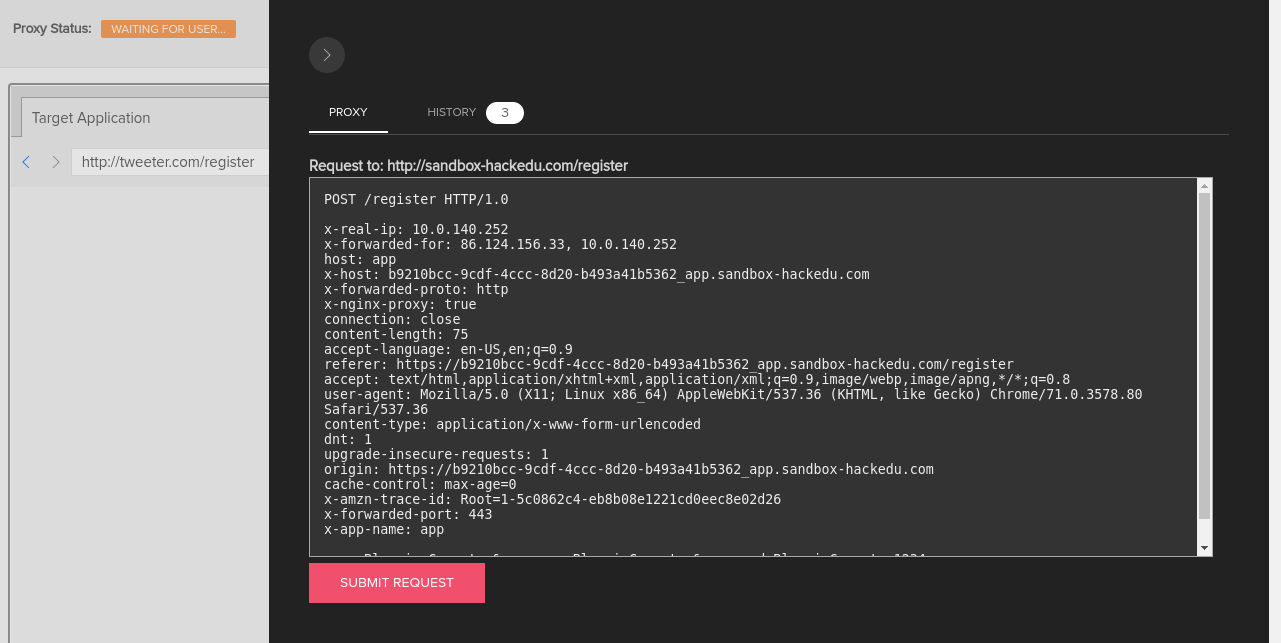Click the user-agent: Mozilla/5.0 line

pos(733,402)
